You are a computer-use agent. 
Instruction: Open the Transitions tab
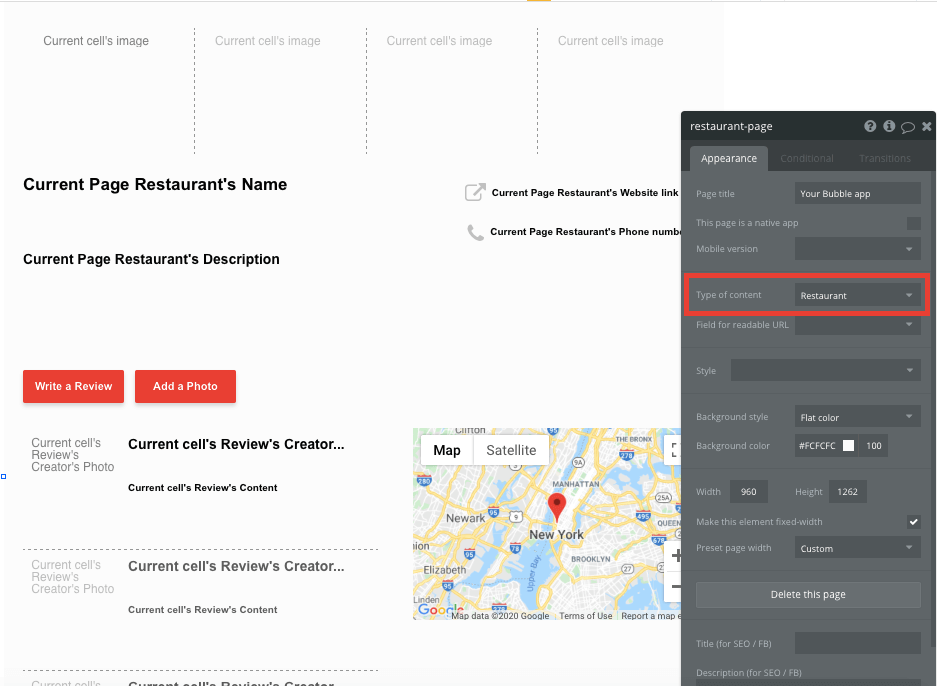[x=885, y=157]
